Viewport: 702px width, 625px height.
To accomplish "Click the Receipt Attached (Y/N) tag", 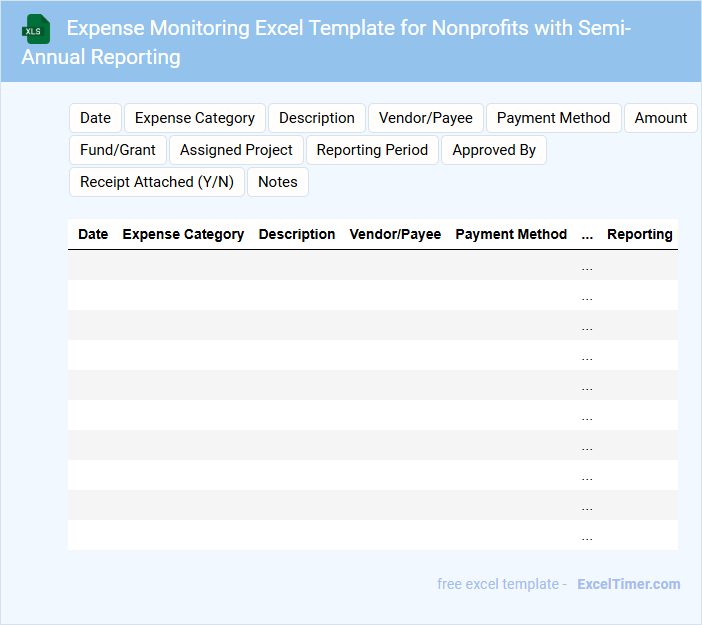I will pos(157,182).
